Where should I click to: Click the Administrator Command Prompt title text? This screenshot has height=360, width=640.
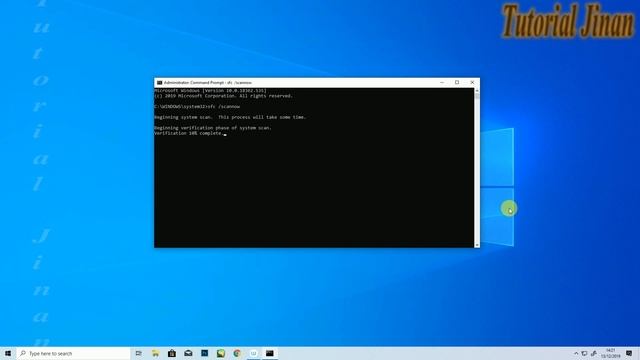click(x=208, y=82)
